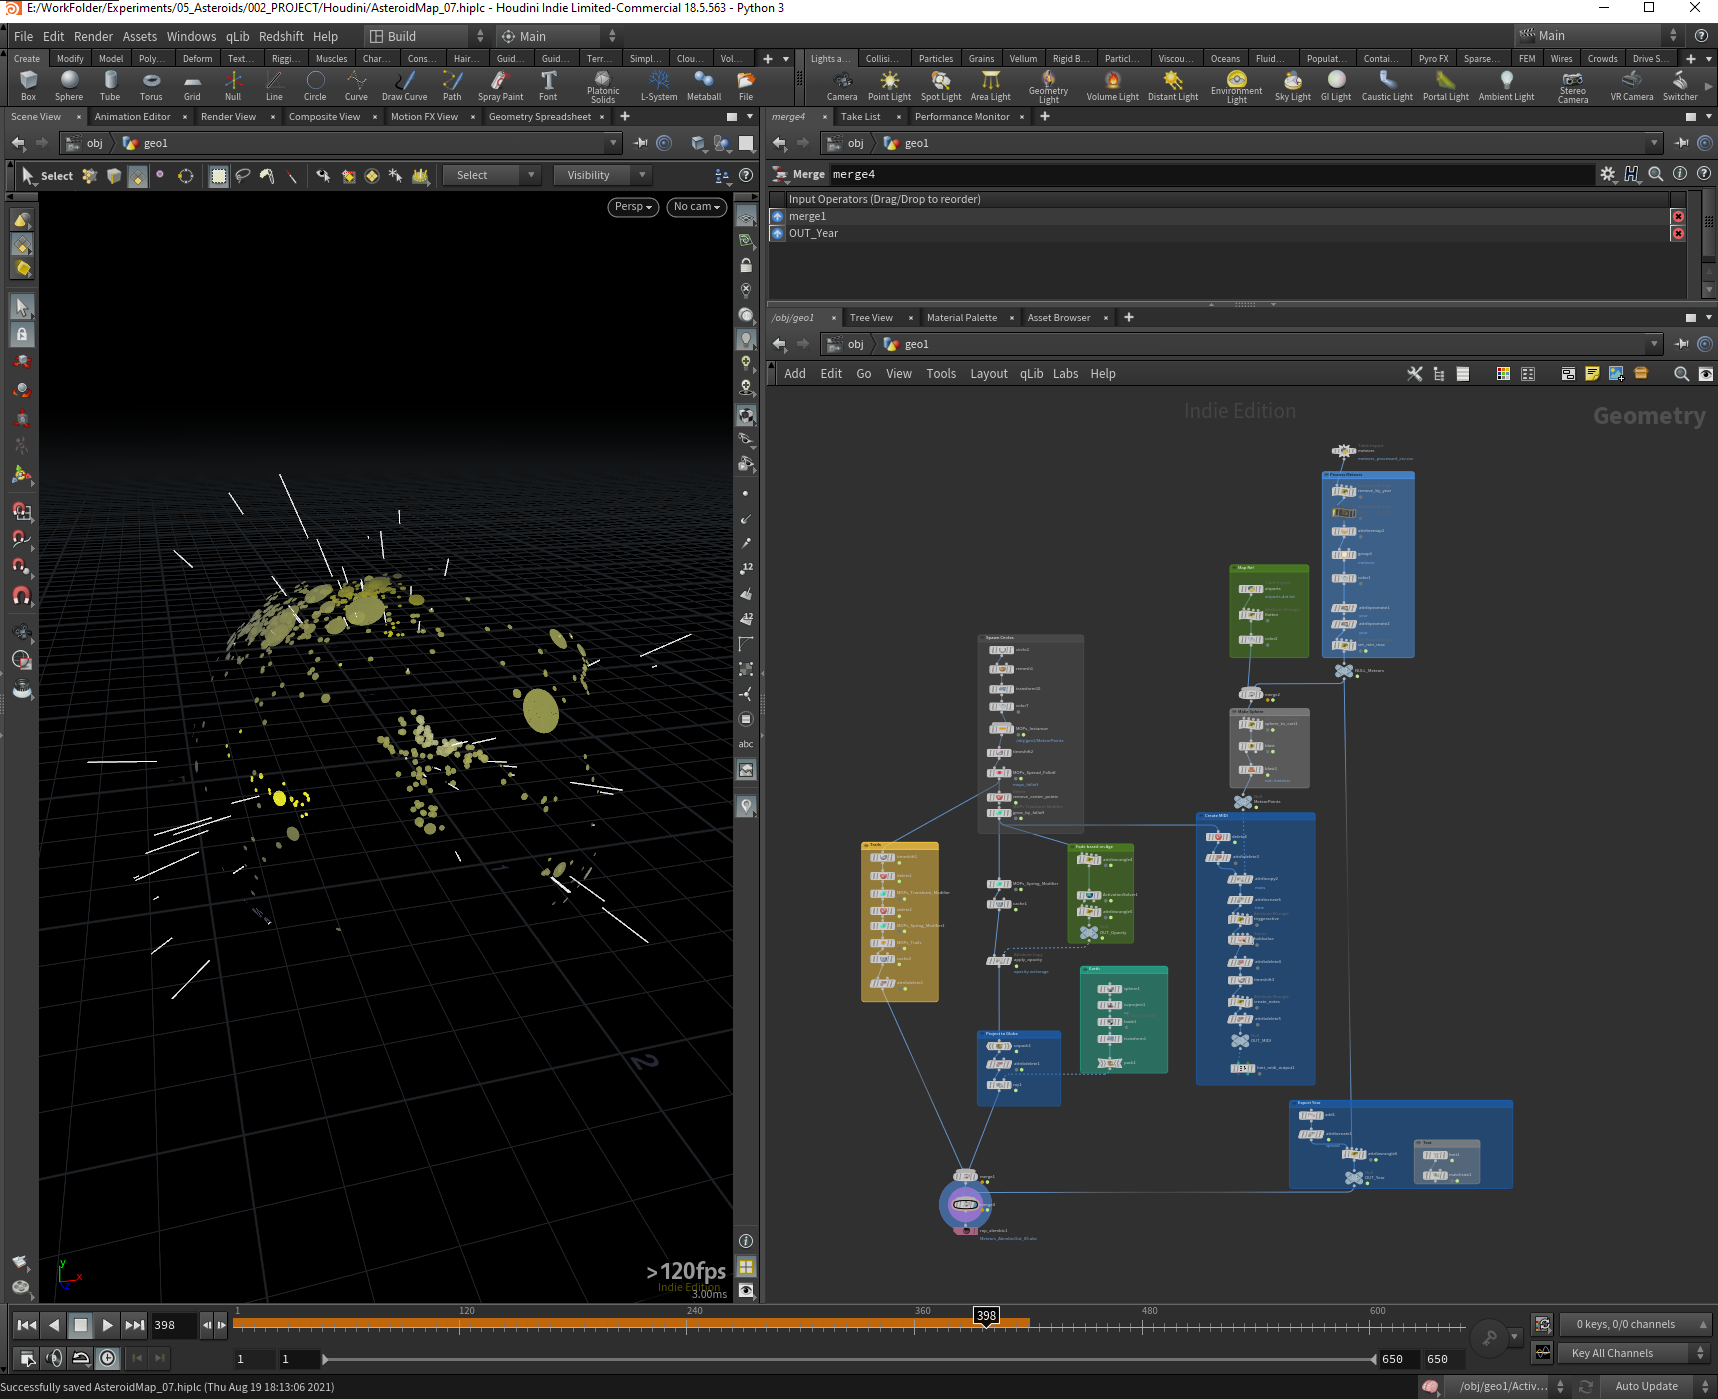Search parameters with magnifier icon
This screenshot has width=1718, height=1399.
(1656, 174)
